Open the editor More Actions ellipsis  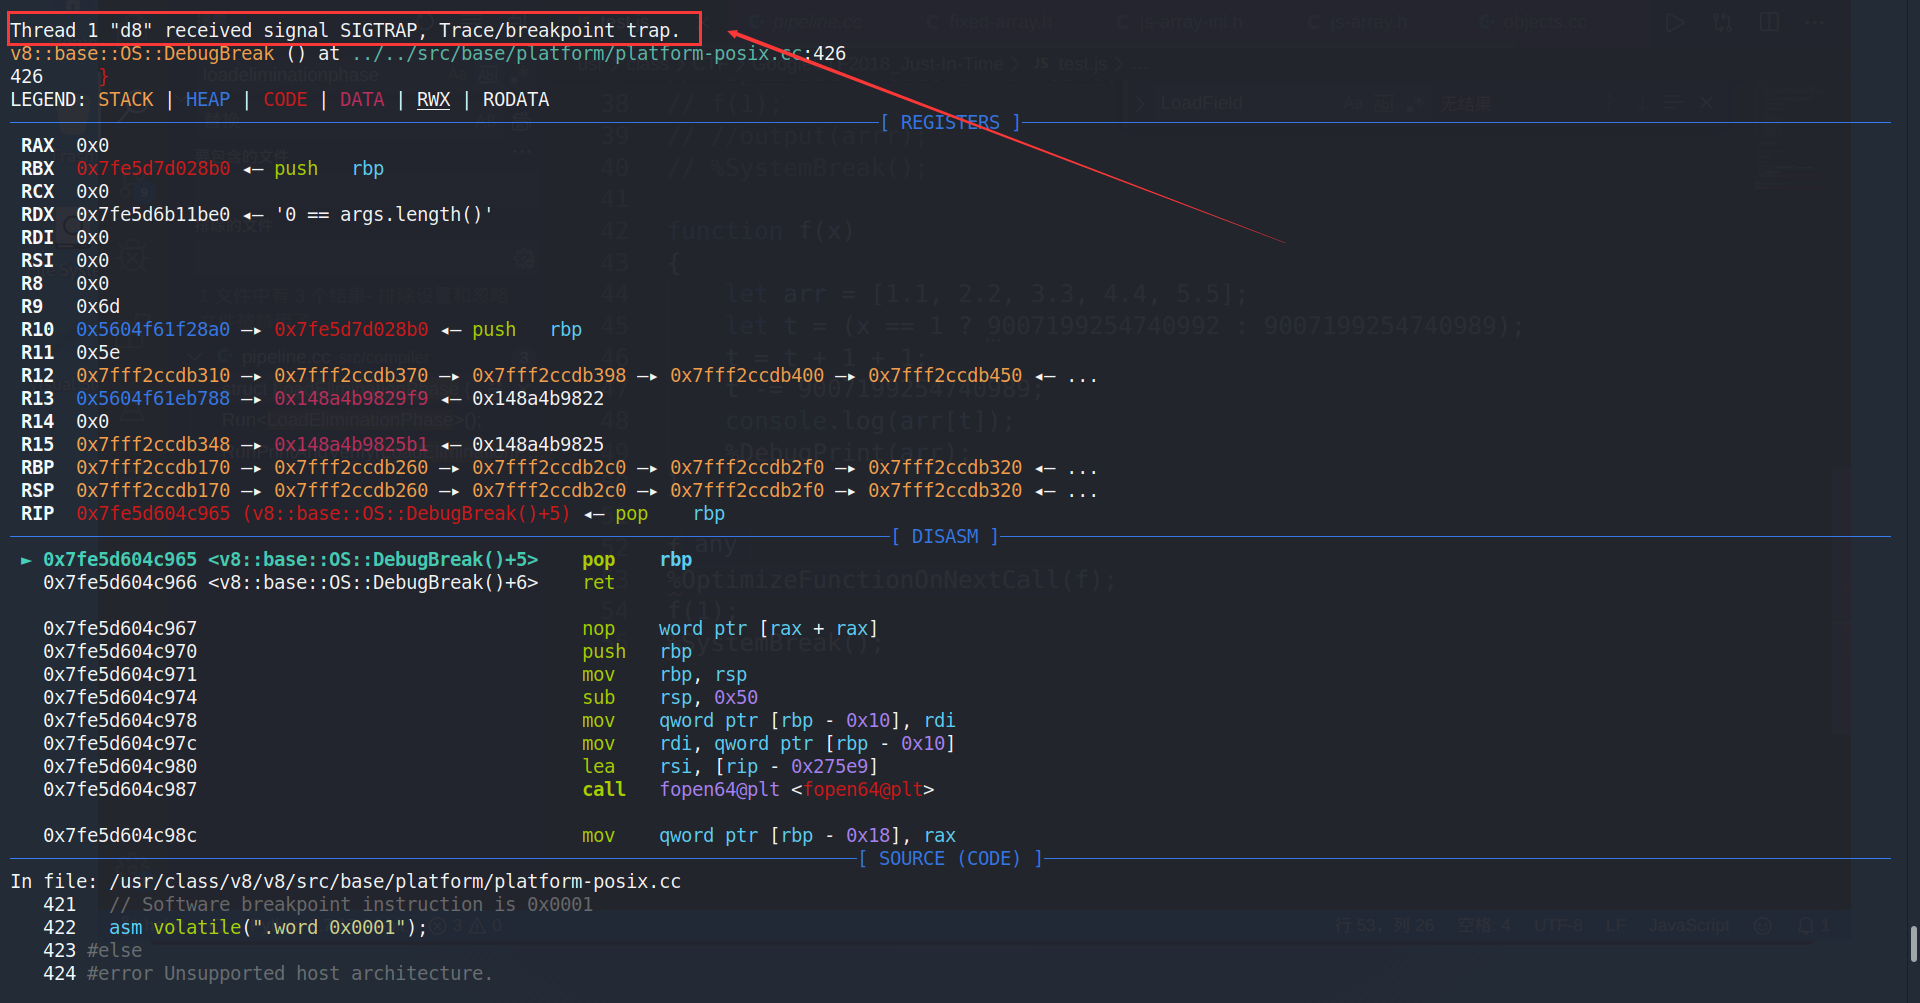[1814, 22]
